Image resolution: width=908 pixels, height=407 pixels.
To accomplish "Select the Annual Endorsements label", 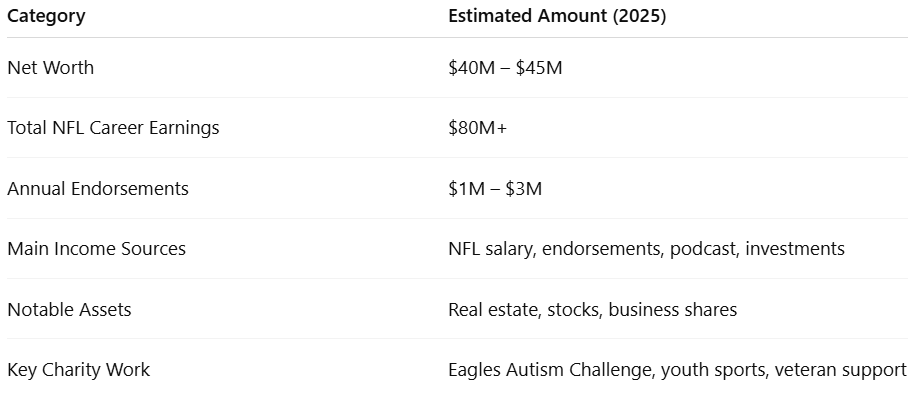I will tap(98, 189).
